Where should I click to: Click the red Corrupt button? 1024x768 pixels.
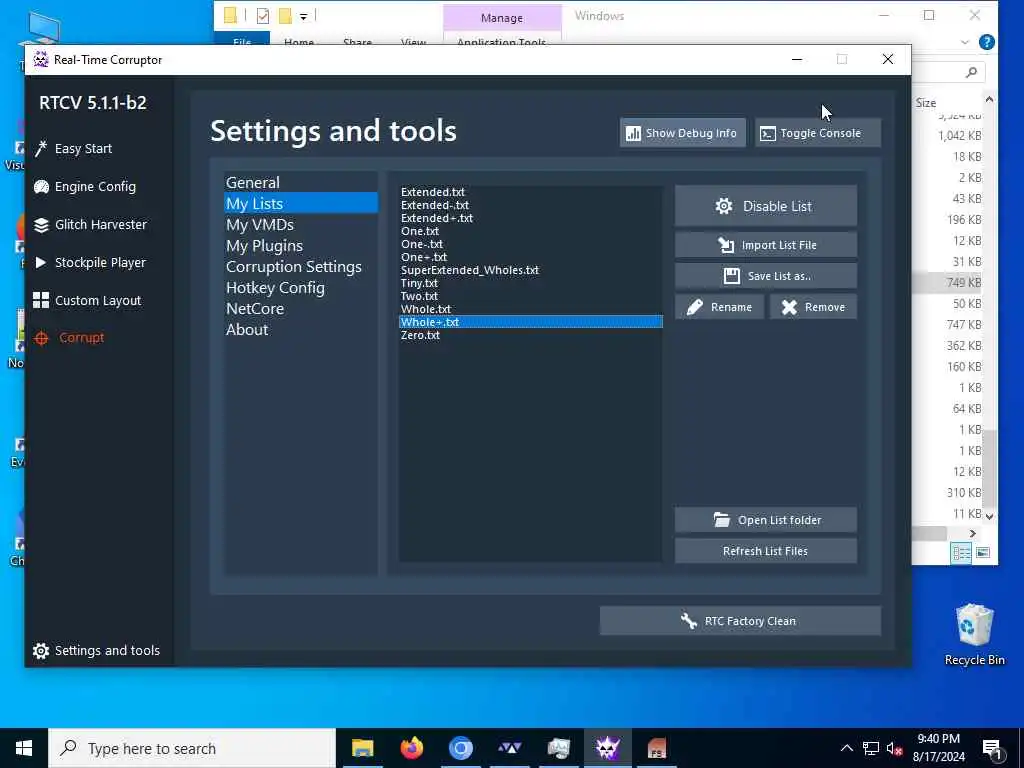coord(69,338)
